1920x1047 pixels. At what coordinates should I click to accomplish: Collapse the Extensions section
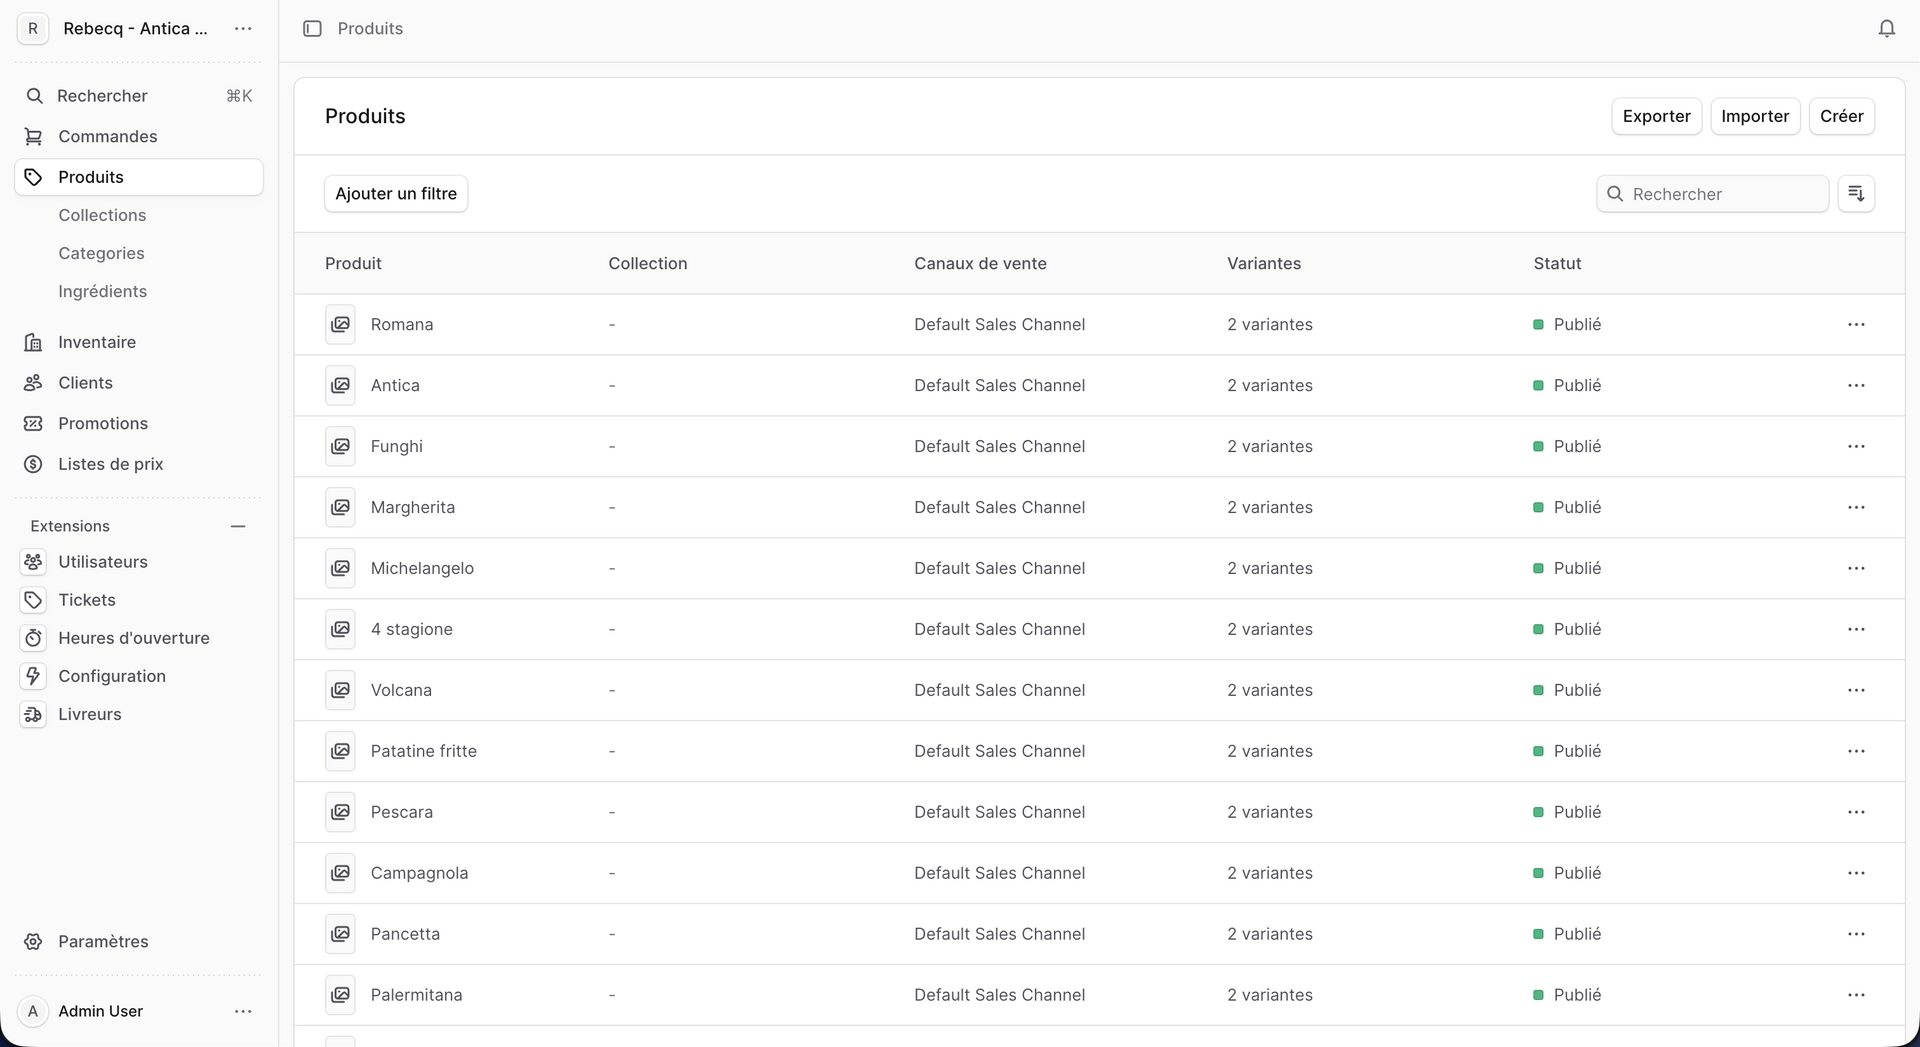[x=238, y=526]
